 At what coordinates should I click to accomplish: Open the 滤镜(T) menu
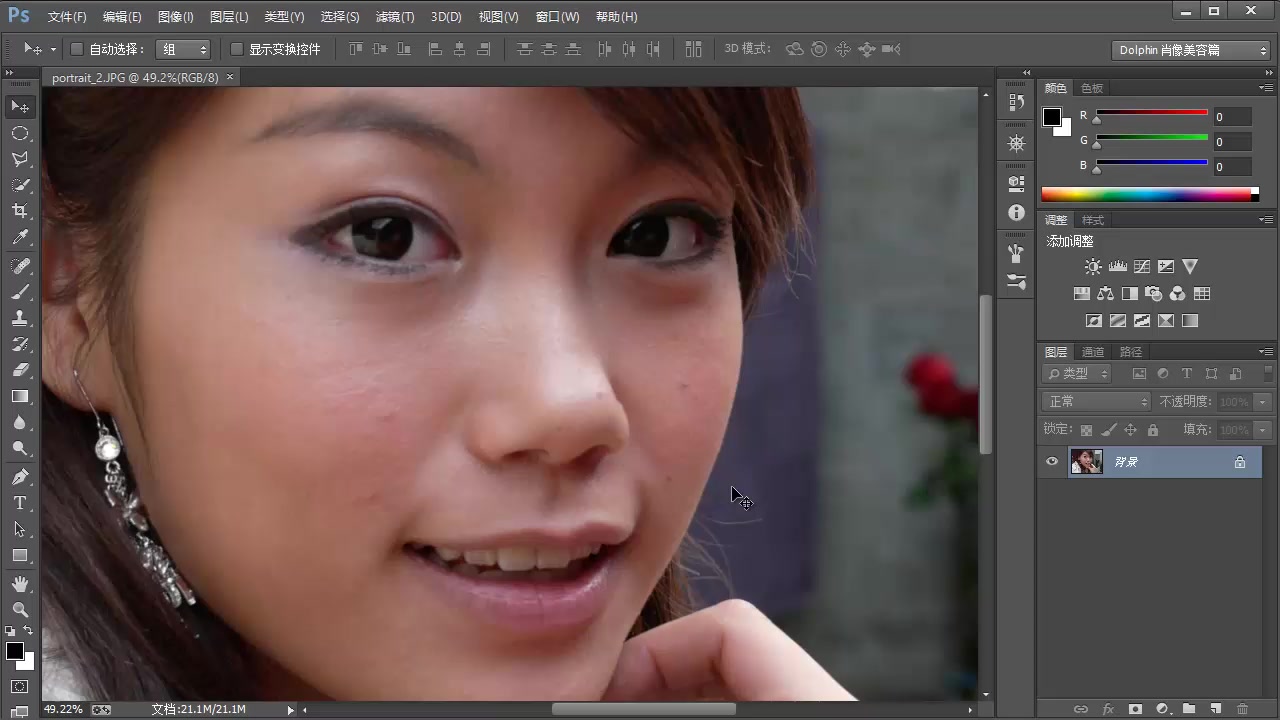395,17
